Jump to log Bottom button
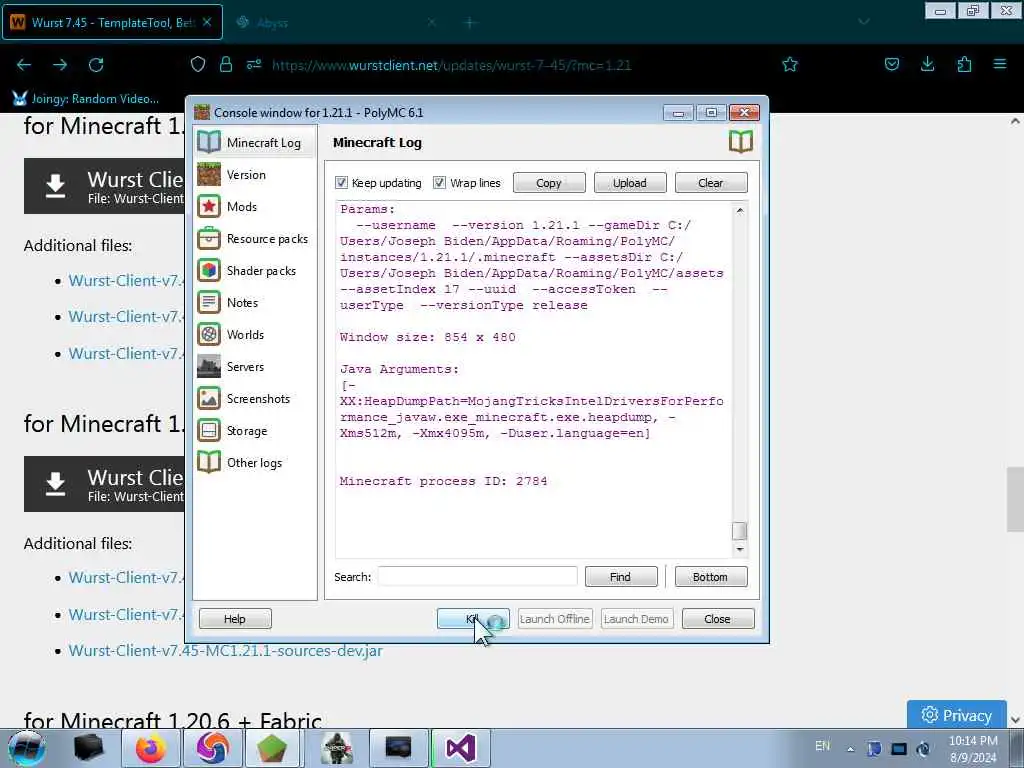 click(711, 577)
